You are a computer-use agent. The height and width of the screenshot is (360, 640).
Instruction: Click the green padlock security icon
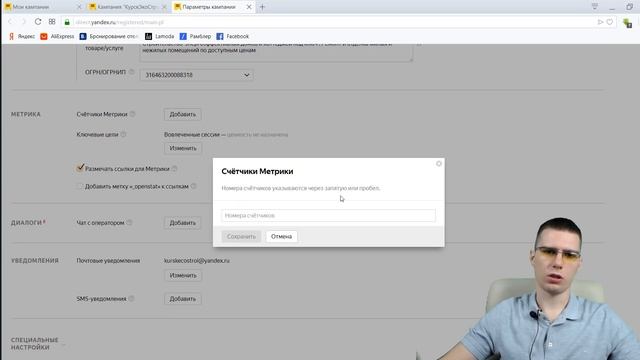(x=67, y=22)
